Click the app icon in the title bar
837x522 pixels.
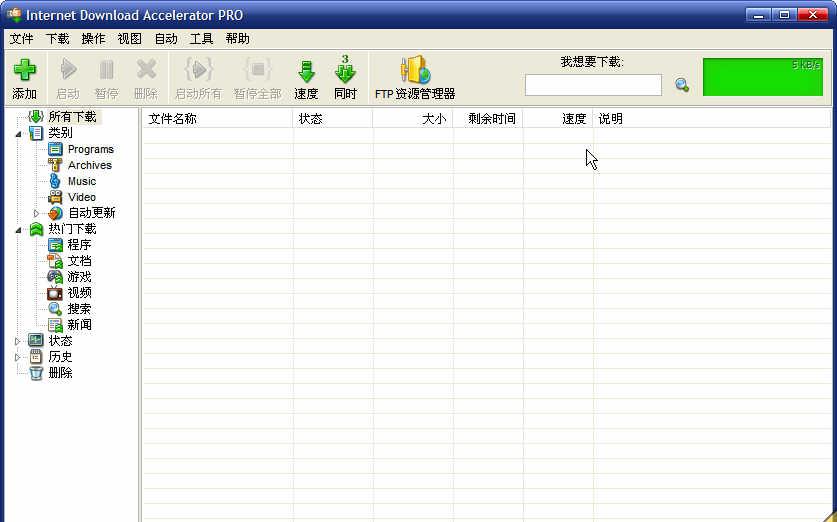(14, 14)
